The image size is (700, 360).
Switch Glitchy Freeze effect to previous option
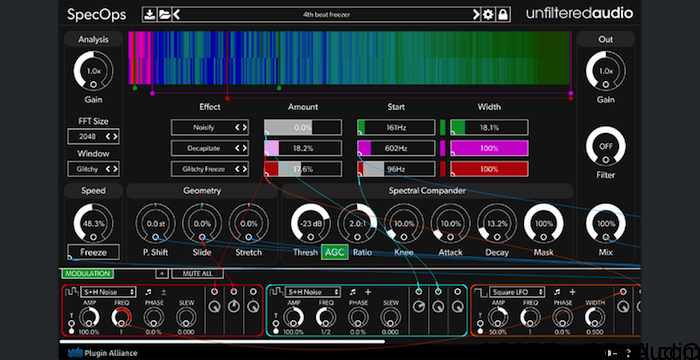(x=238, y=169)
